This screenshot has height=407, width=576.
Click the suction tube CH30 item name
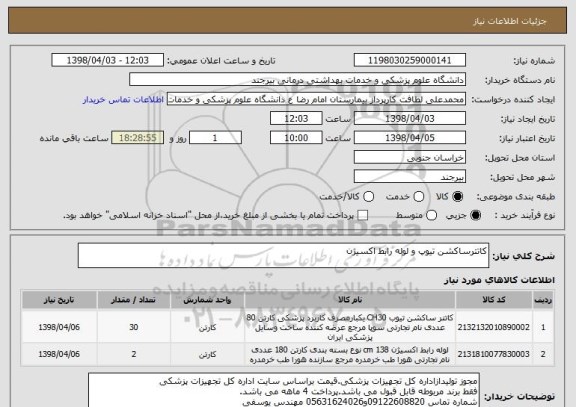click(x=350, y=327)
